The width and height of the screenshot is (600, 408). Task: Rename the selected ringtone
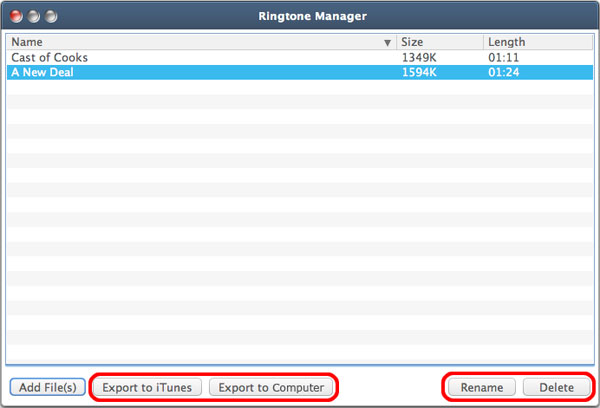click(481, 387)
